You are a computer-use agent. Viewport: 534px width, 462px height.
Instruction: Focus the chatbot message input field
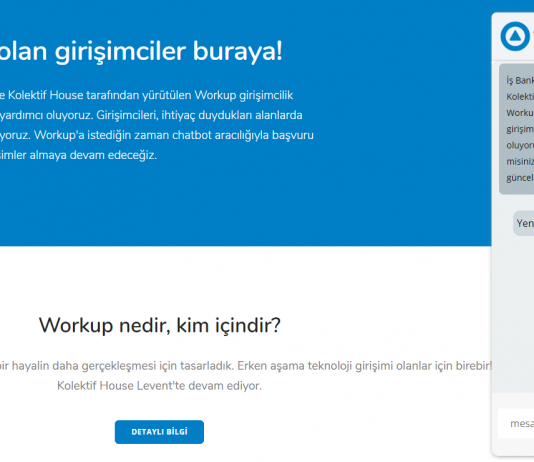[x=516, y=423]
